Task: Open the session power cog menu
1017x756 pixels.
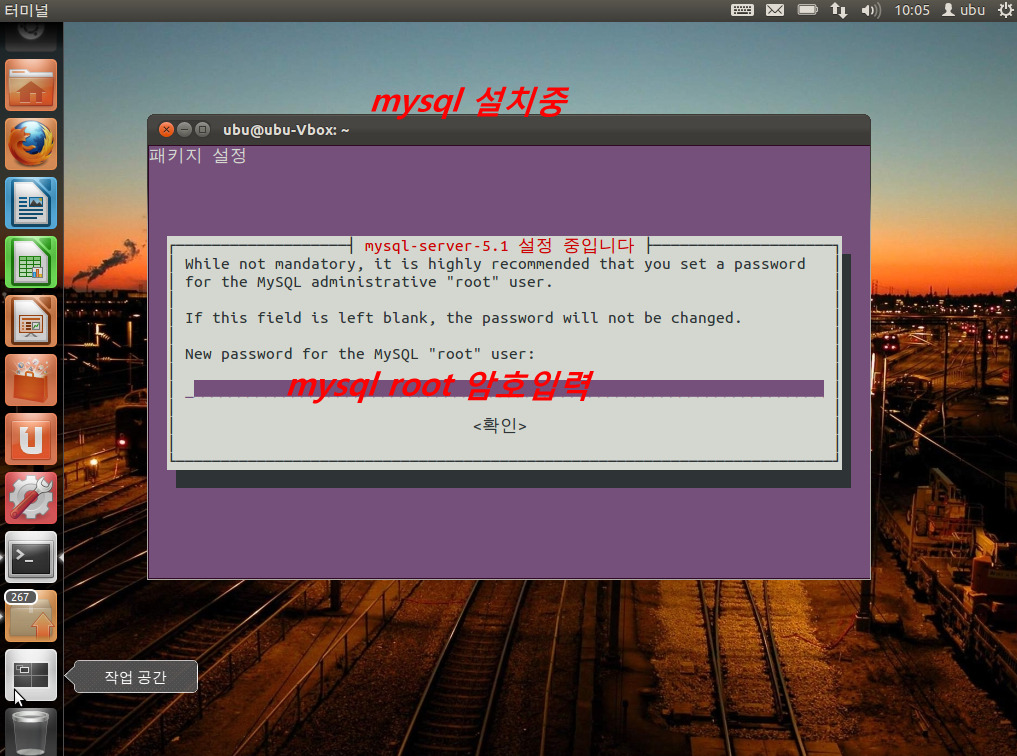Action: click(1004, 10)
